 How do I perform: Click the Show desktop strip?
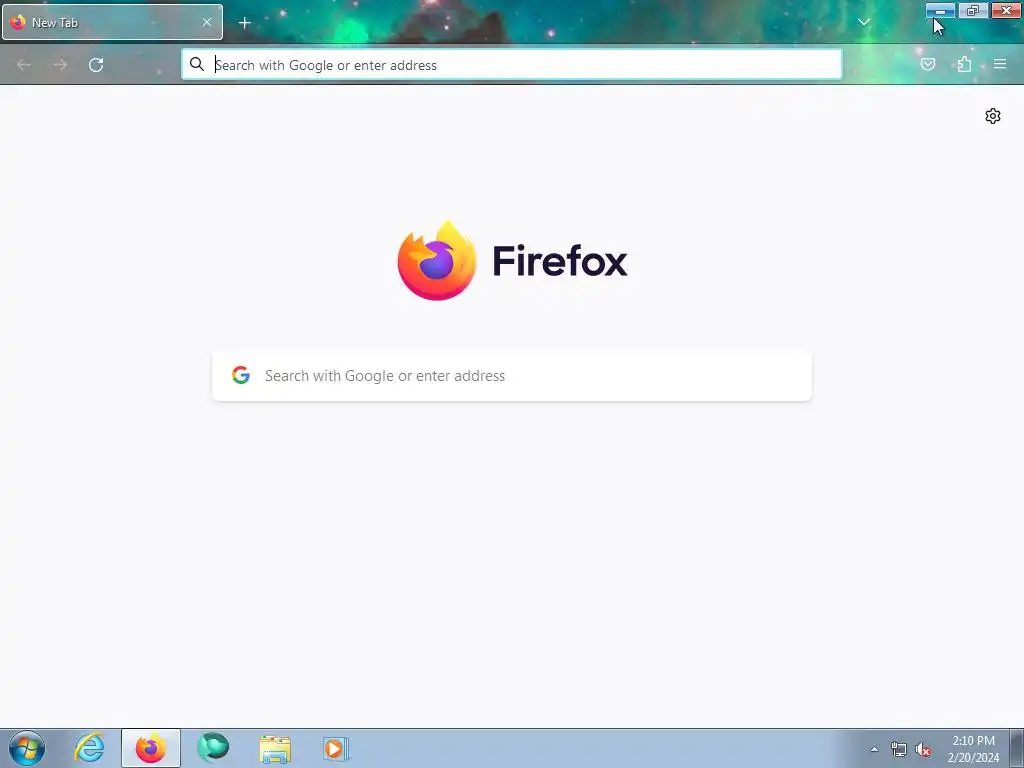1017,748
